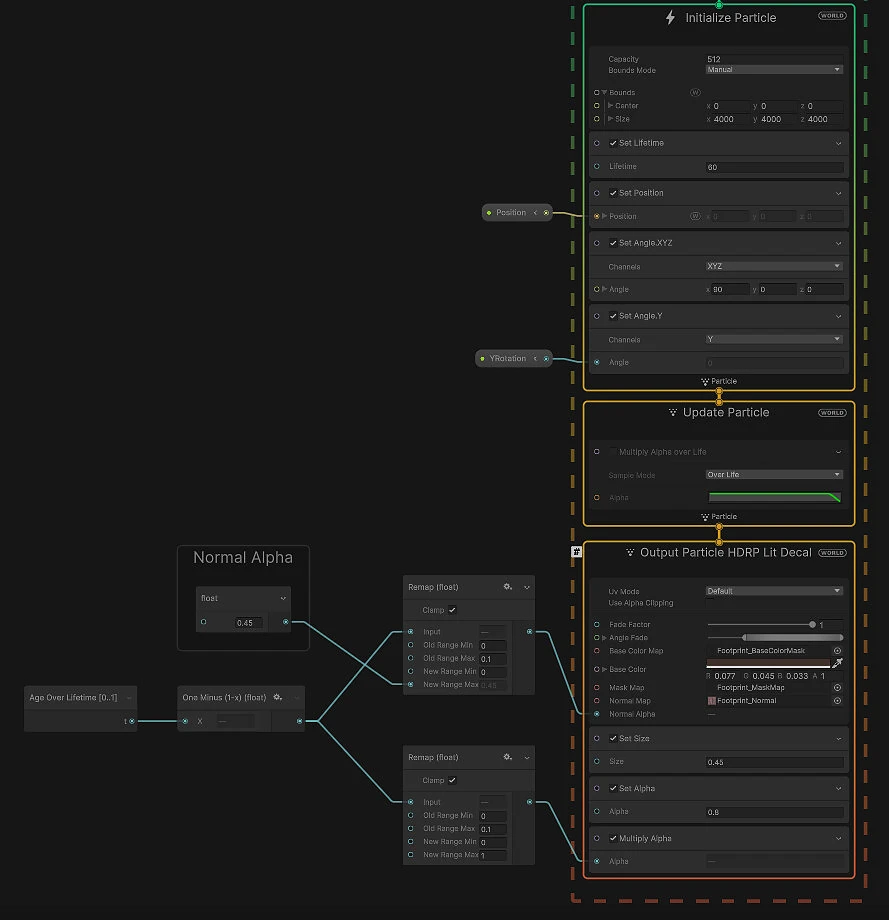The width and height of the screenshot is (889, 920).
Task: Collapse the Age Over Lifetime node
Action: (x=129, y=698)
